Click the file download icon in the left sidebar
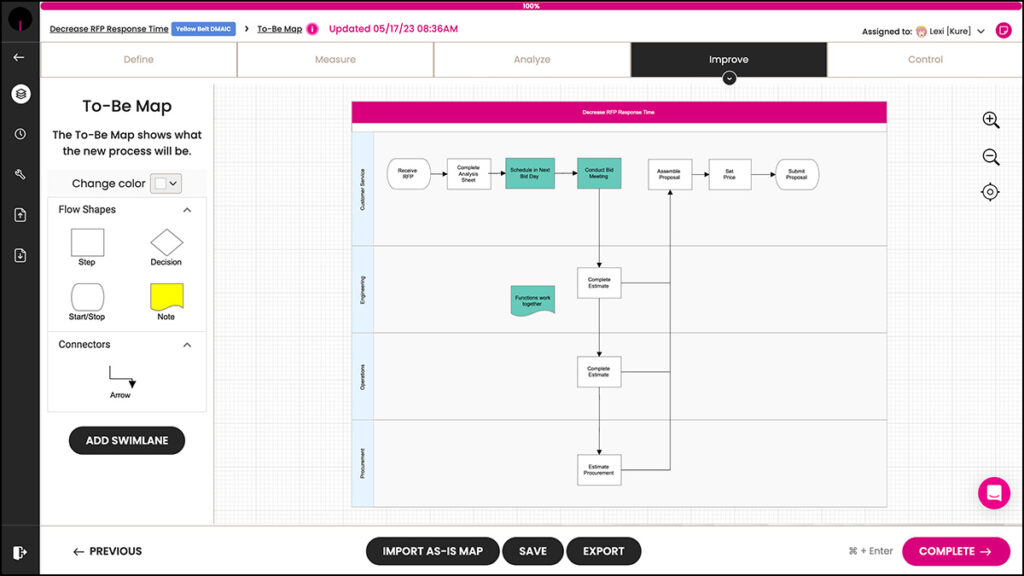The height and width of the screenshot is (576, 1024). pos(20,254)
